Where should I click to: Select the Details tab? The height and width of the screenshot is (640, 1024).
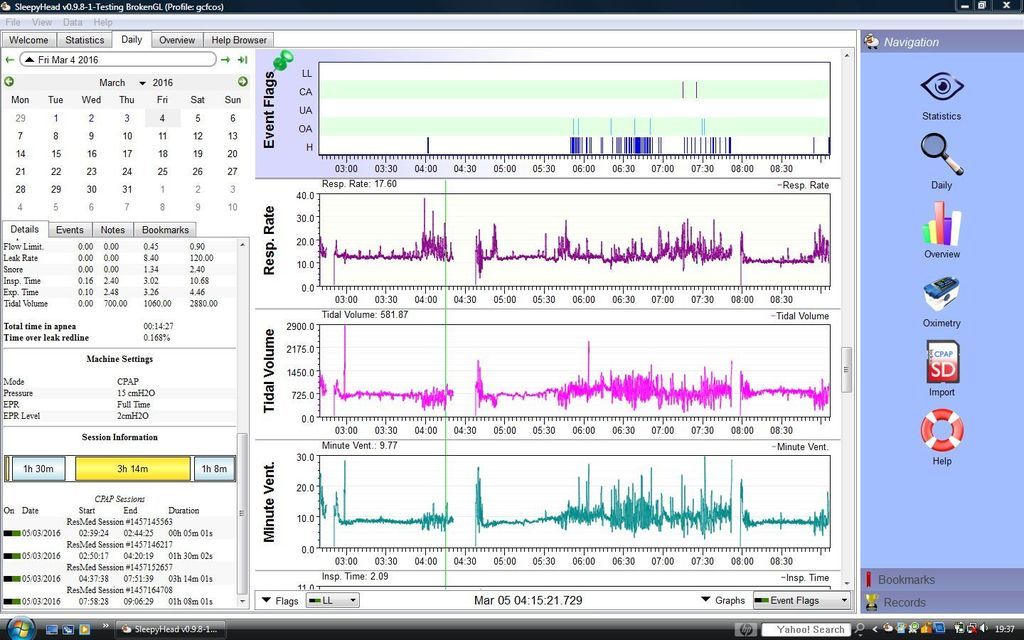(x=24, y=229)
